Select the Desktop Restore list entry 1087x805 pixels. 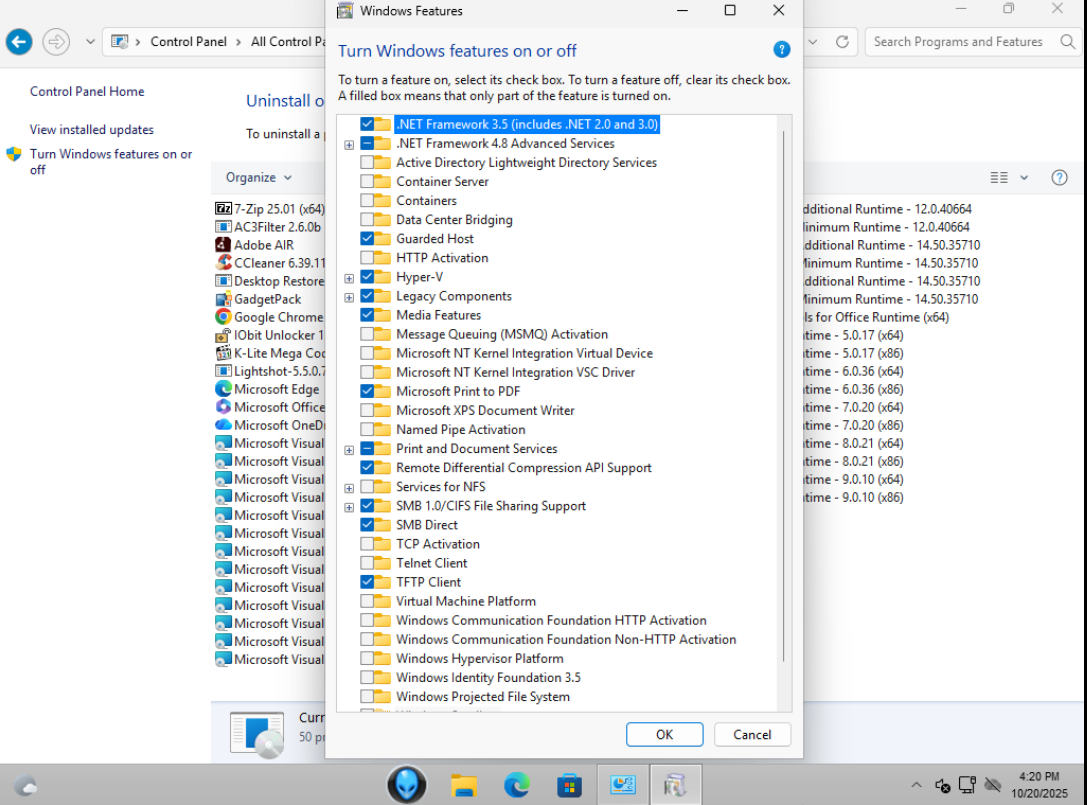click(270, 281)
